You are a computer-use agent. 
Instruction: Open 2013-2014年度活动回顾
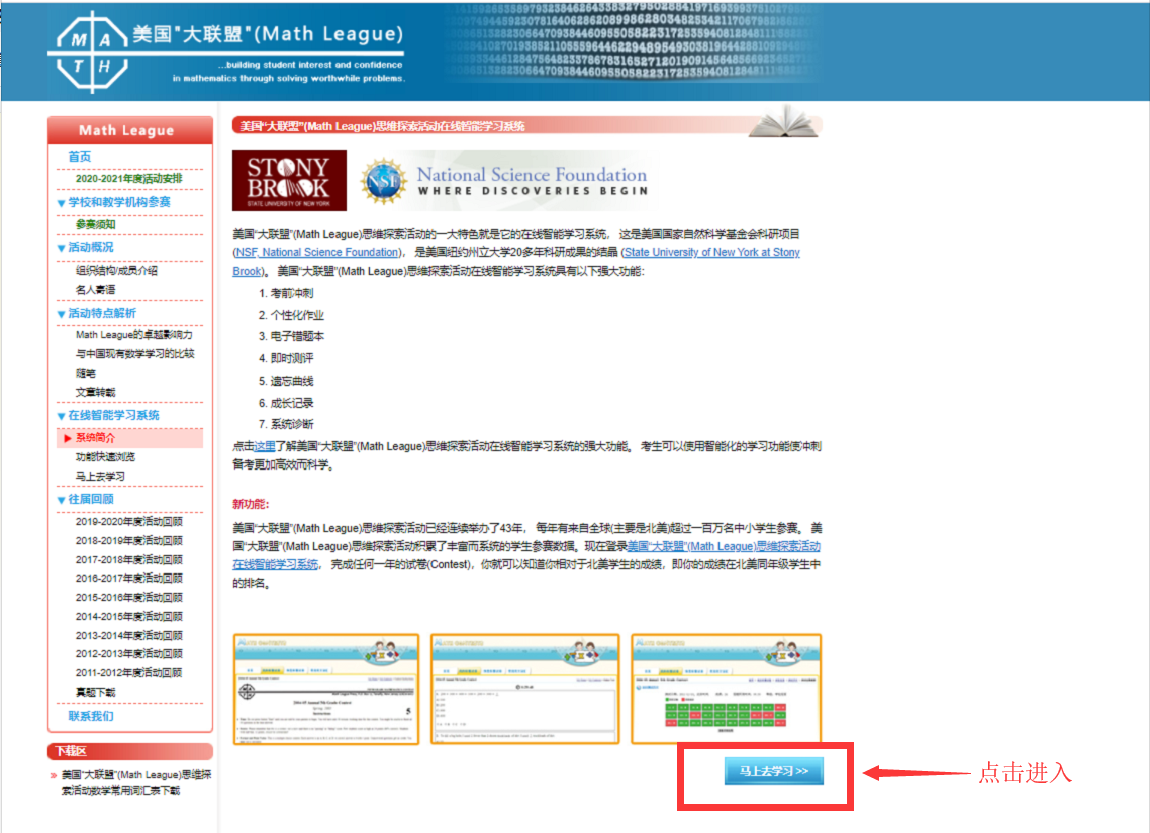tap(129, 636)
